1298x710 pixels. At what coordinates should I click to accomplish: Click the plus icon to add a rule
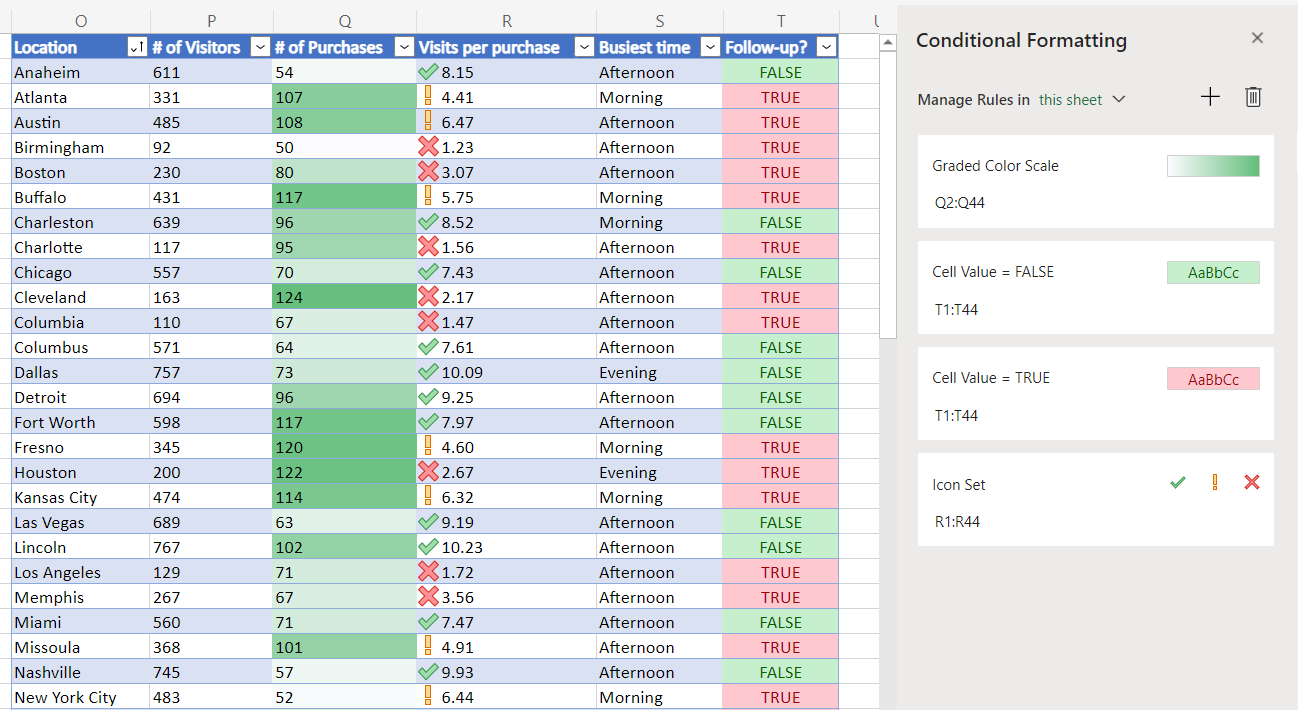click(1210, 97)
